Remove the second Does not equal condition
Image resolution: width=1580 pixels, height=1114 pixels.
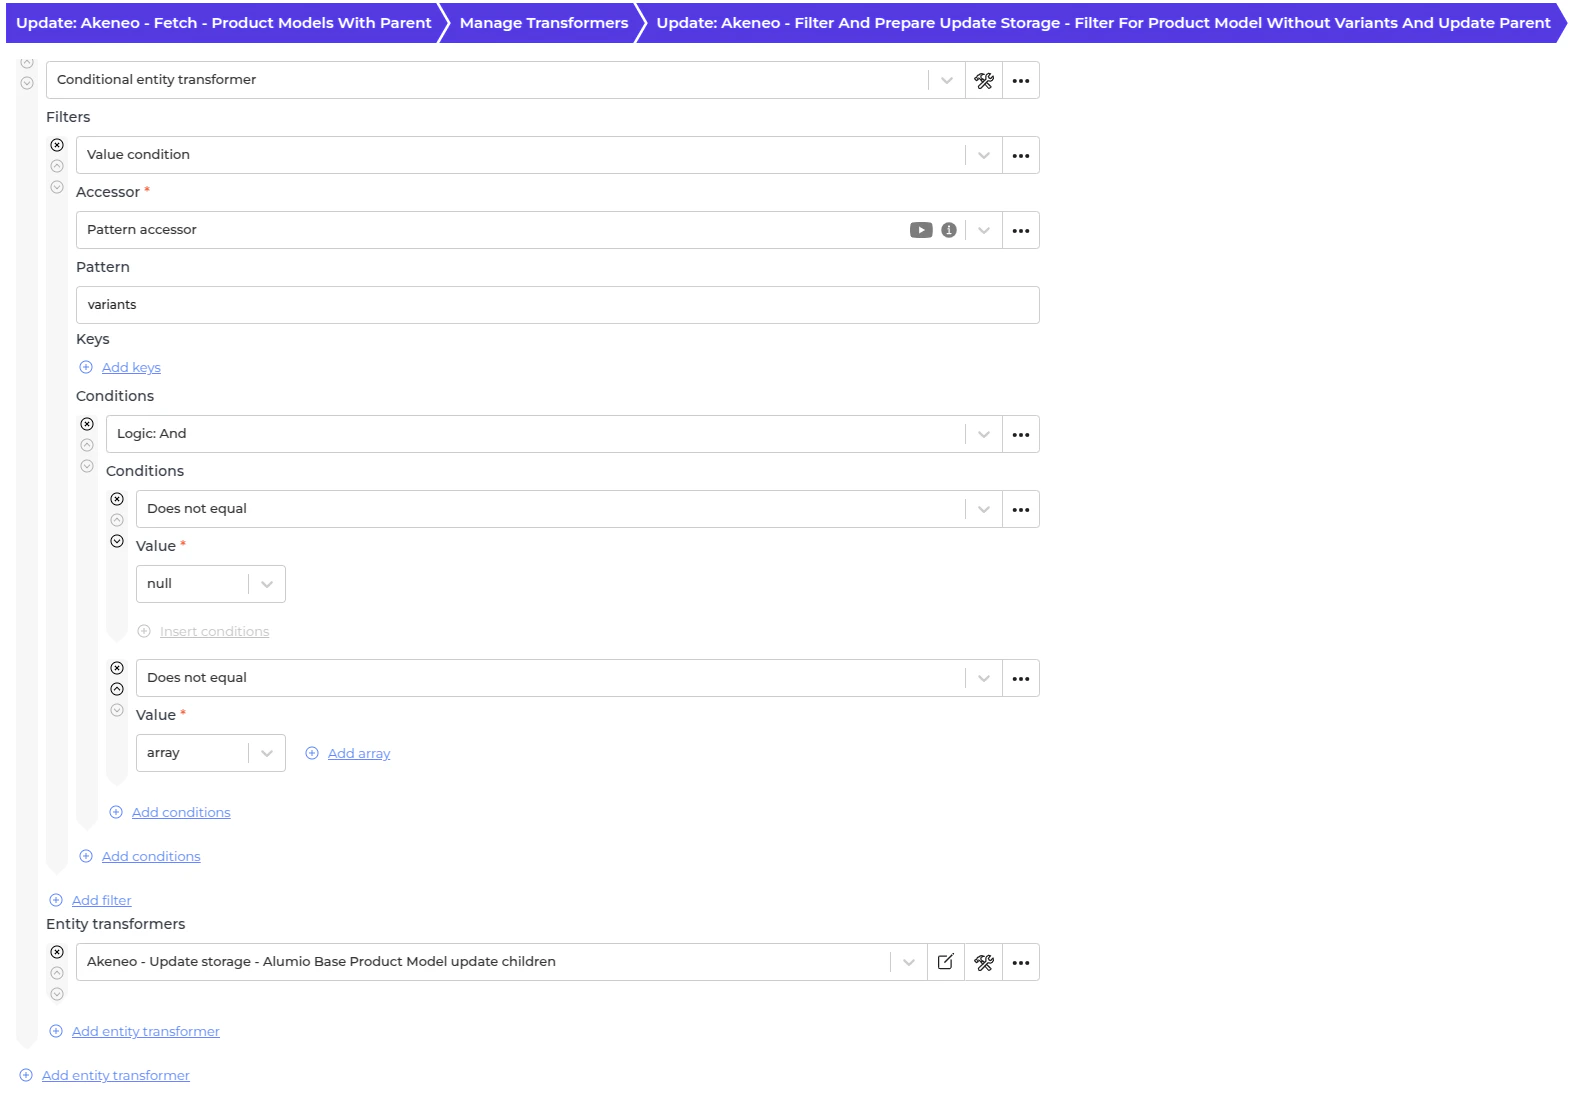pyautogui.click(x=117, y=668)
